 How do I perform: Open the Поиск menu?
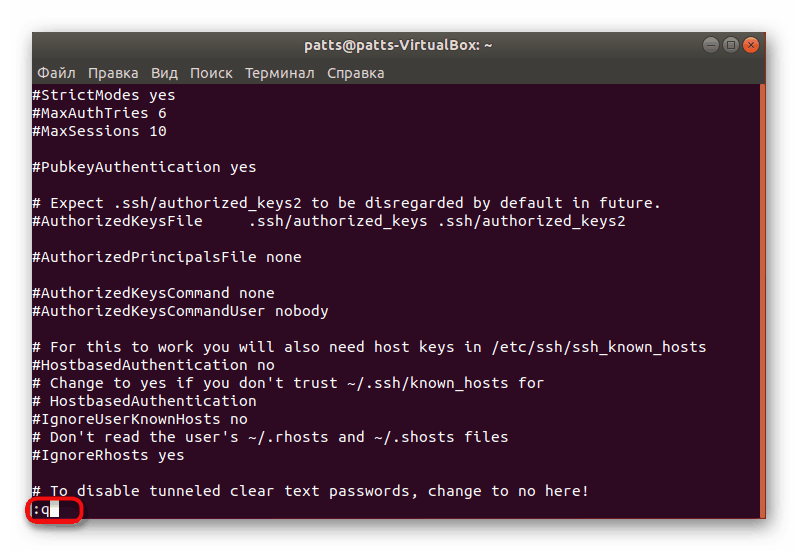coord(211,73)
